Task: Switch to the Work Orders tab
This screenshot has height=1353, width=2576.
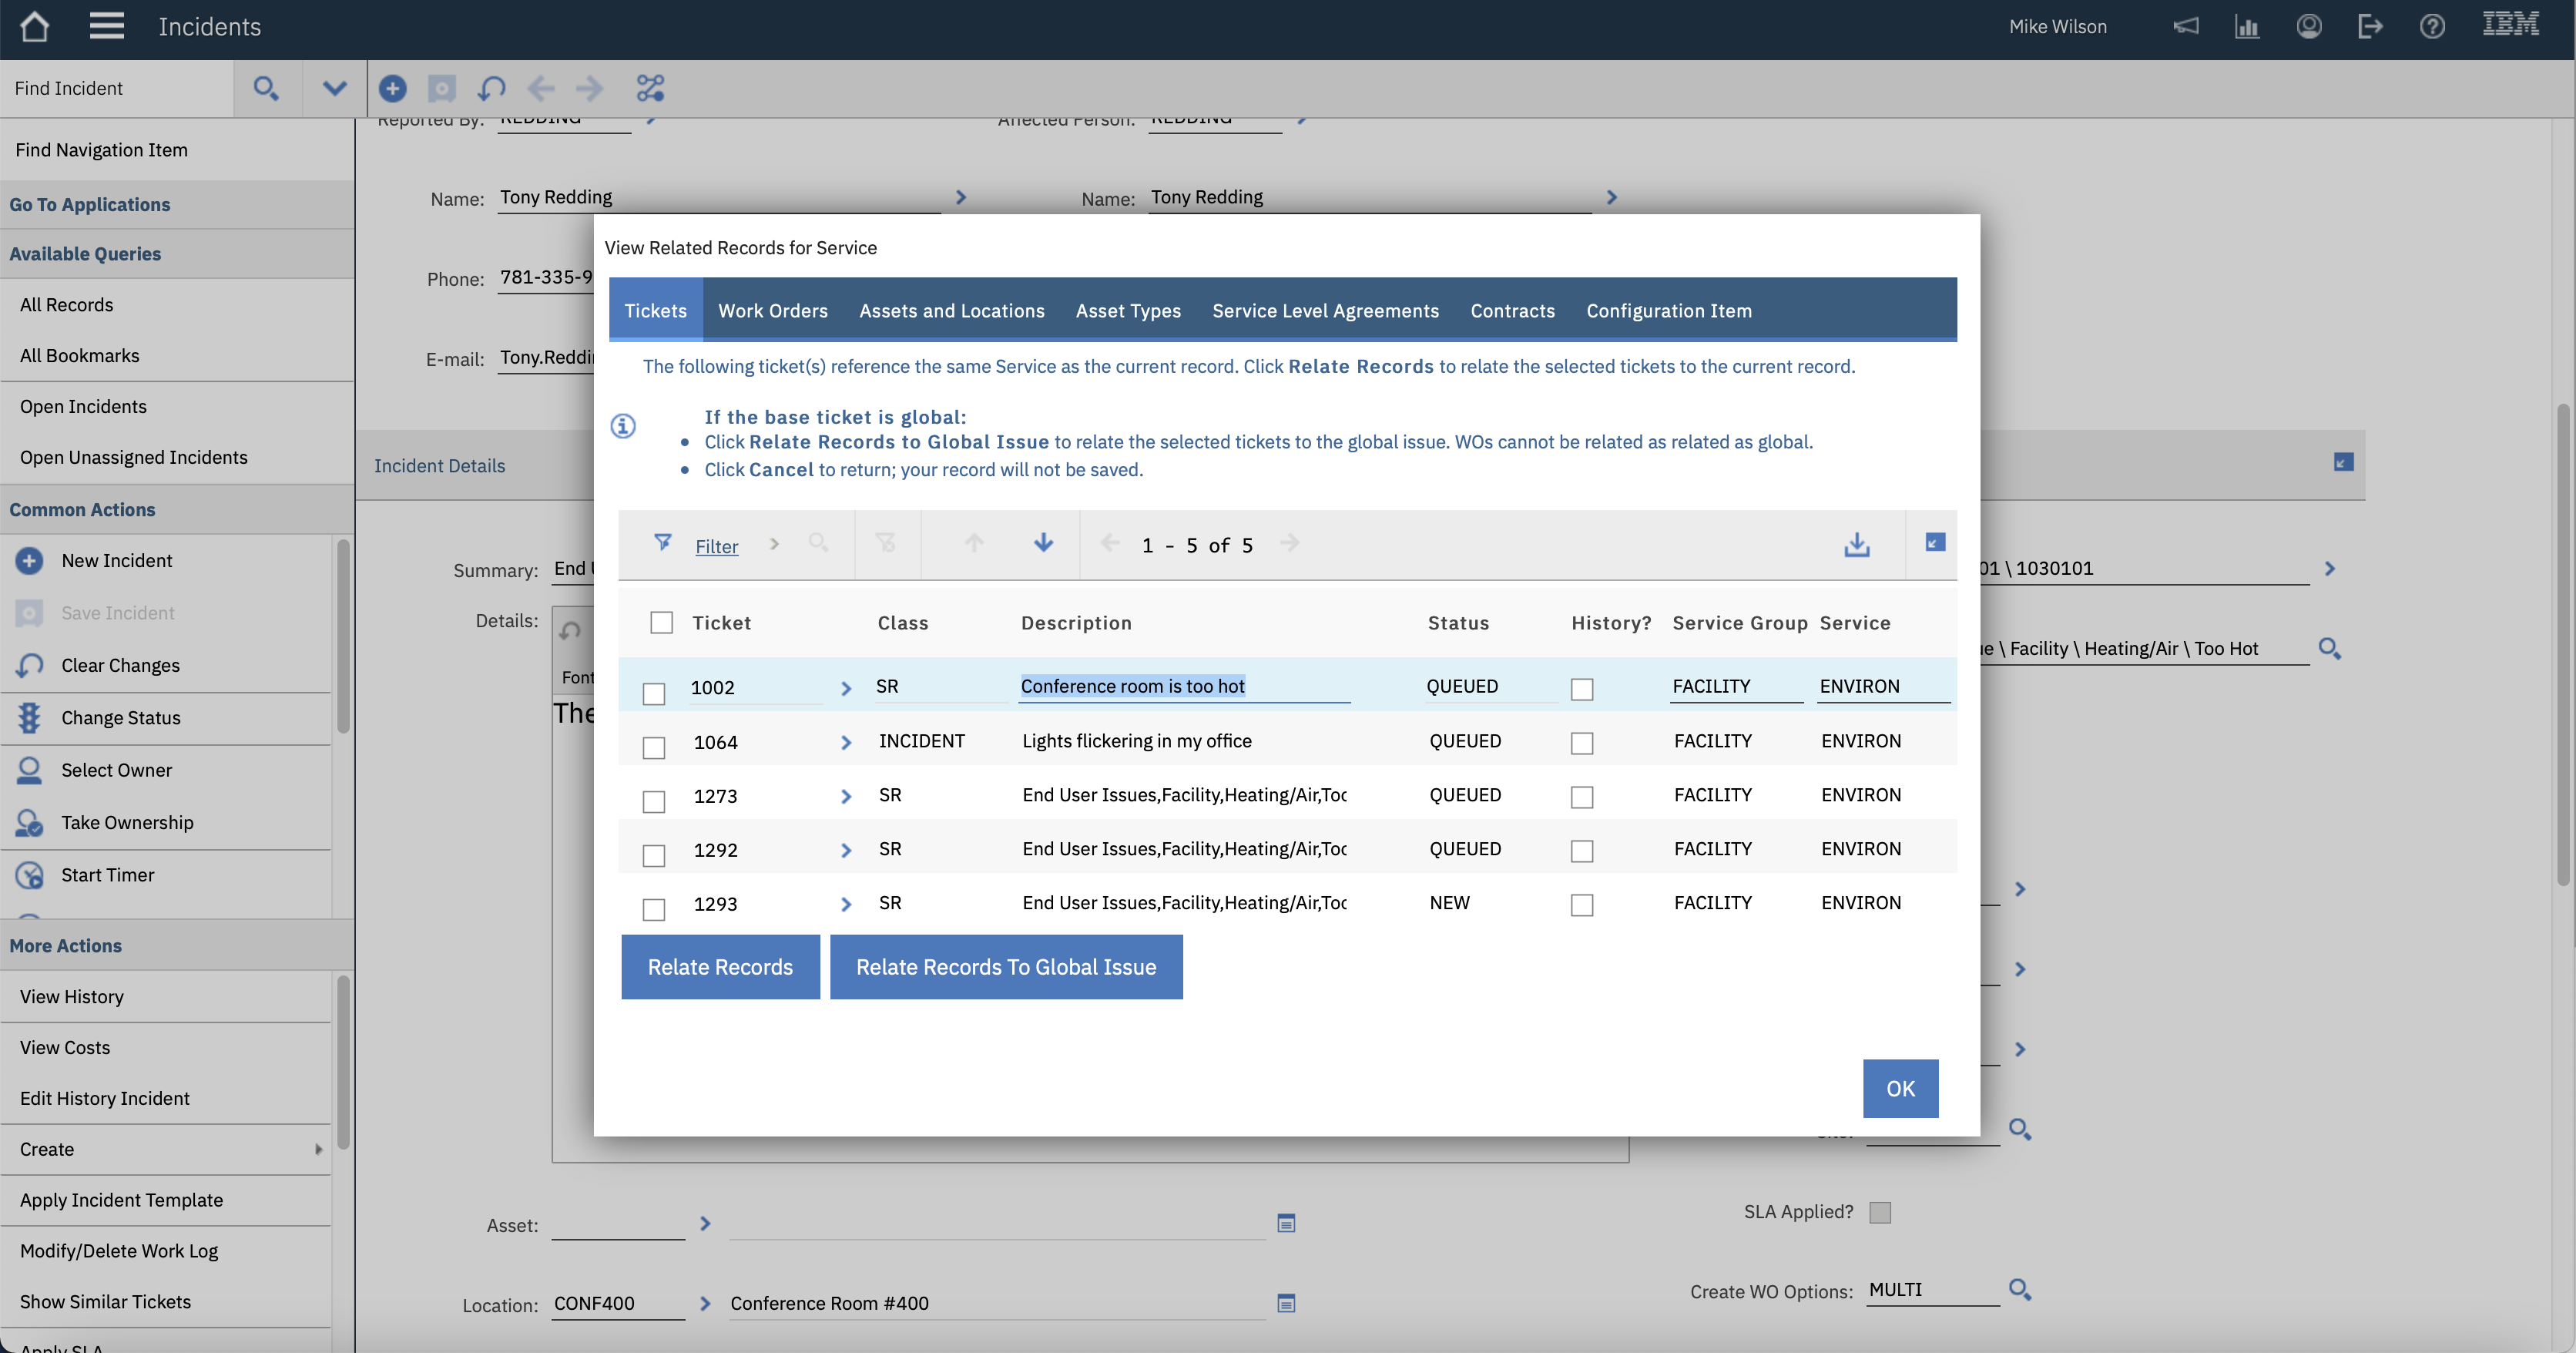Action: [x=772, y=311]
